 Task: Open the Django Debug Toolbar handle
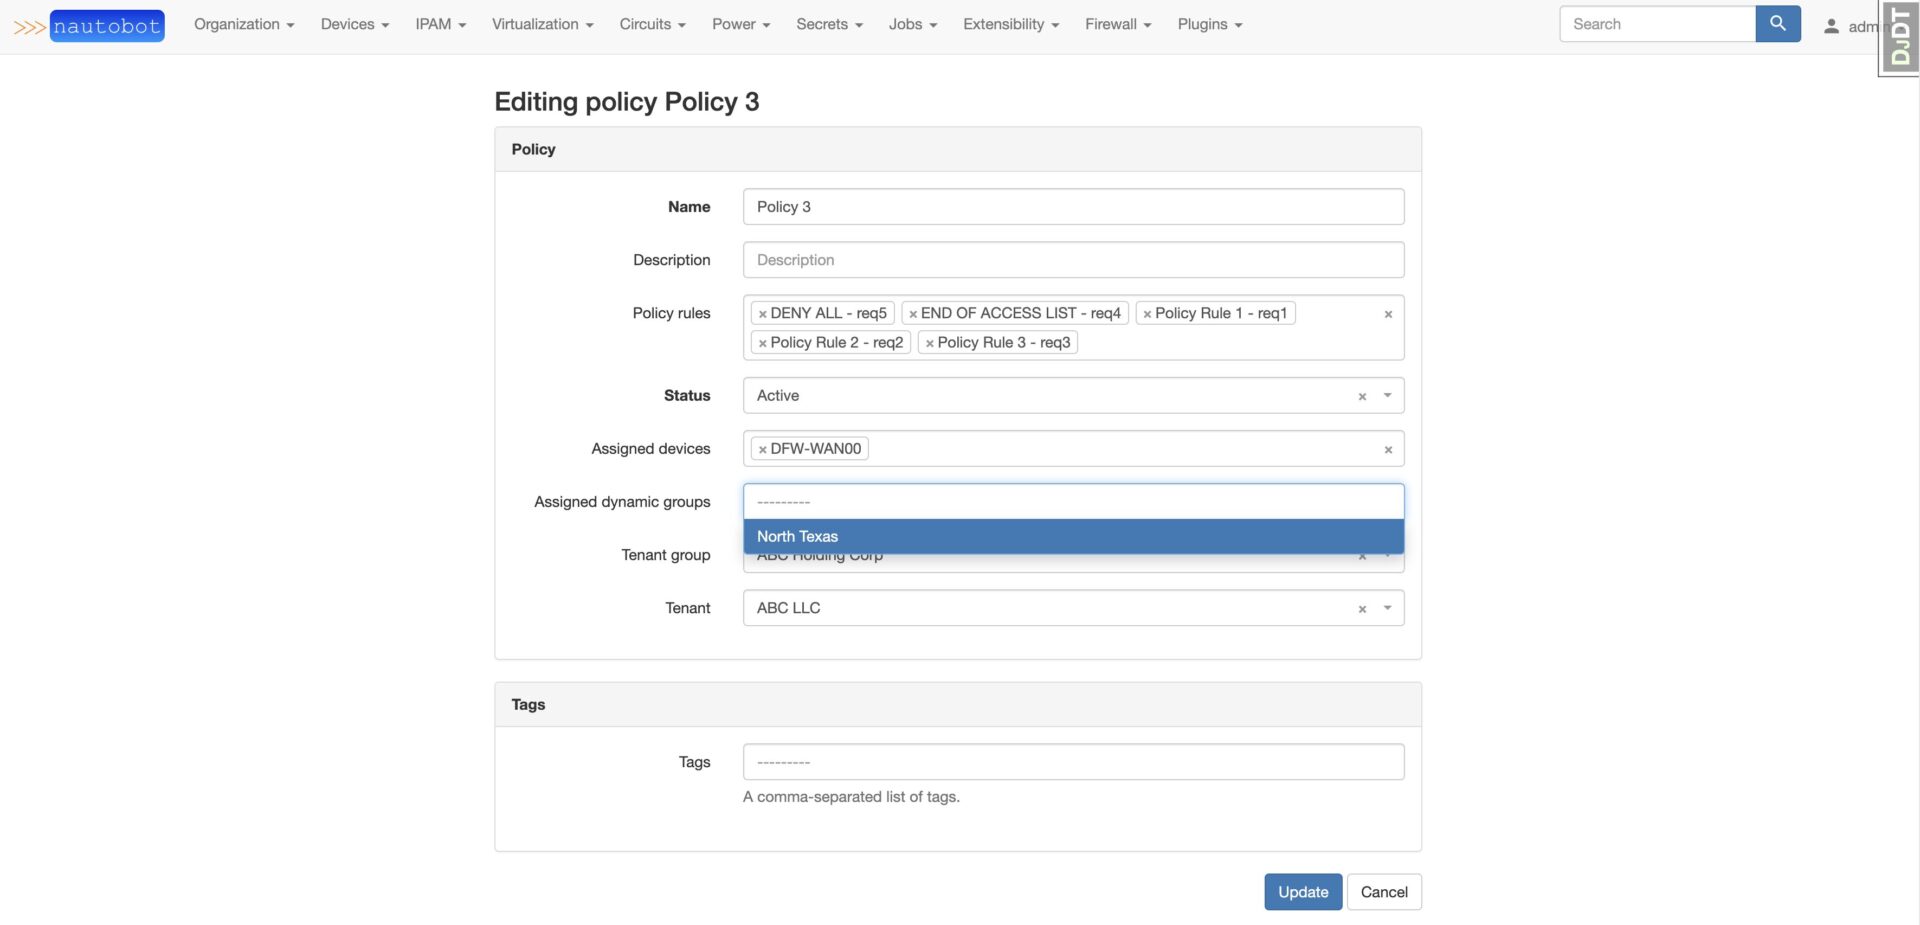pos(1899,38)
